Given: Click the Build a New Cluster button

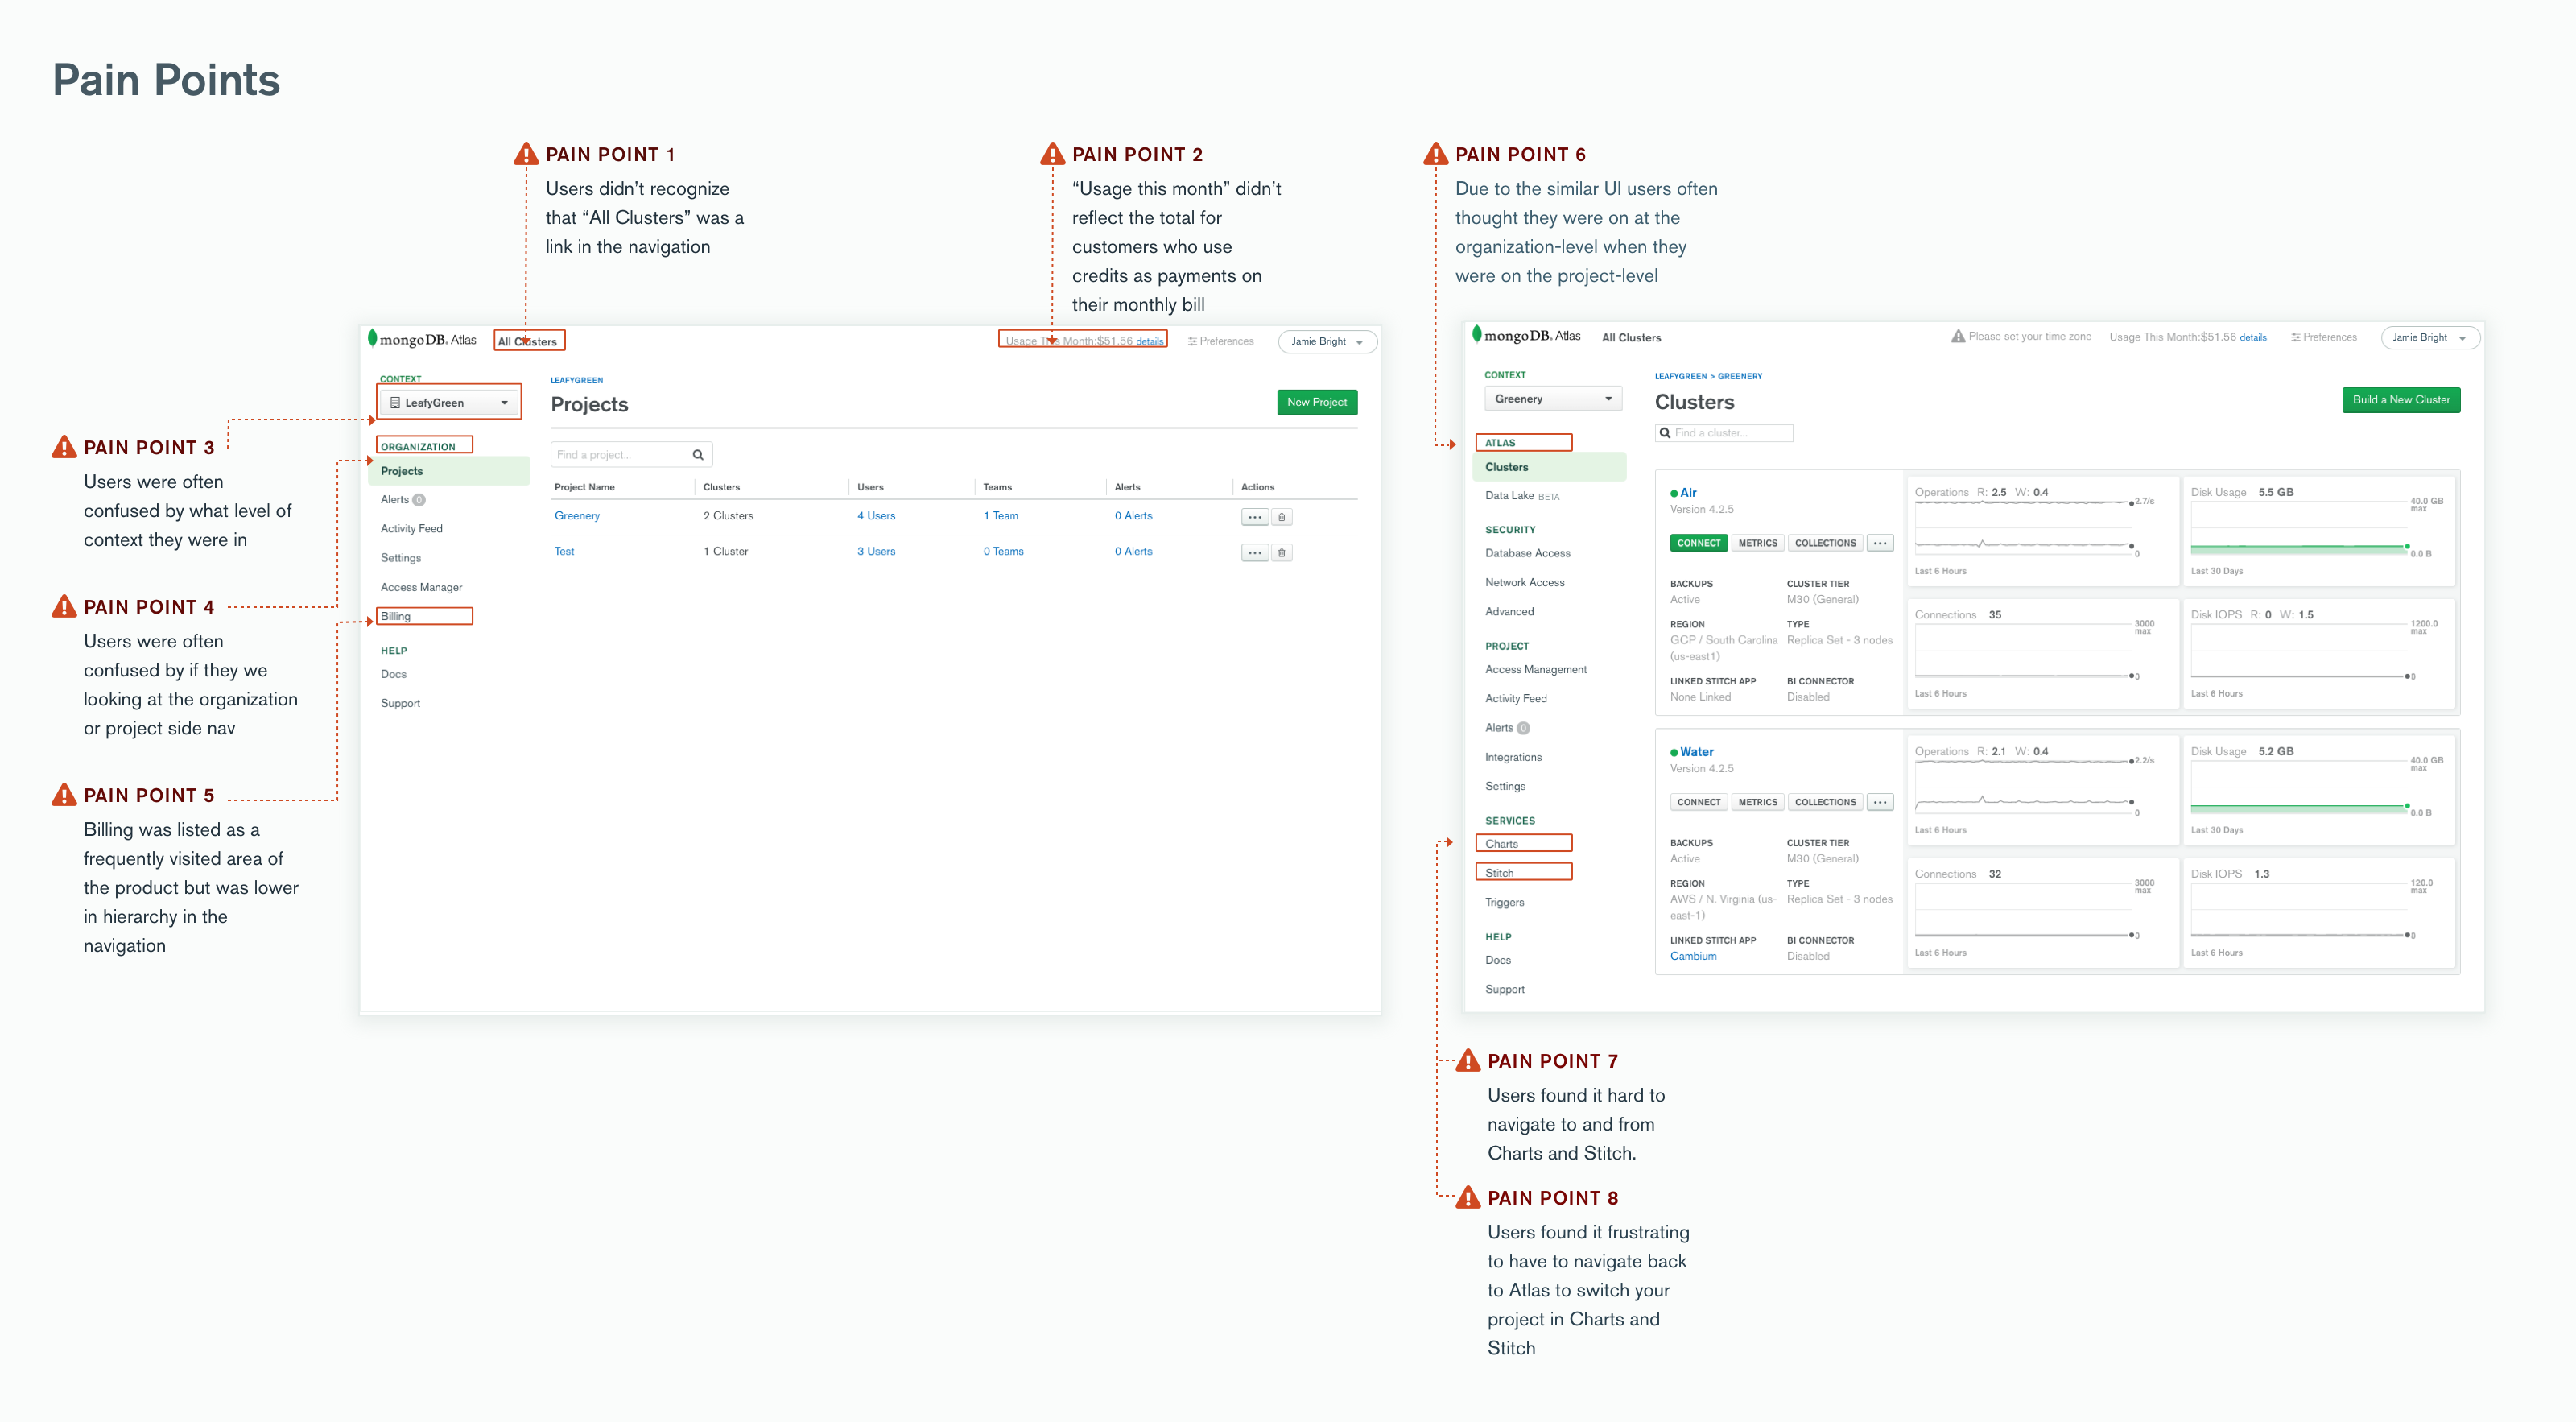Looking at the screenshot, I should (x=2401, y=400).
